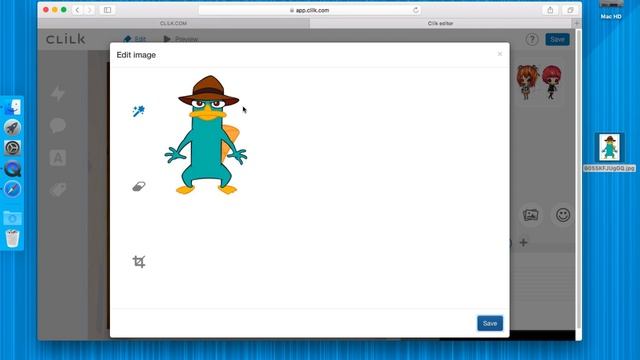Open the folder icon in the Dock
The image size is (640, 360).
pyautogui.click(x=12, y=218)
